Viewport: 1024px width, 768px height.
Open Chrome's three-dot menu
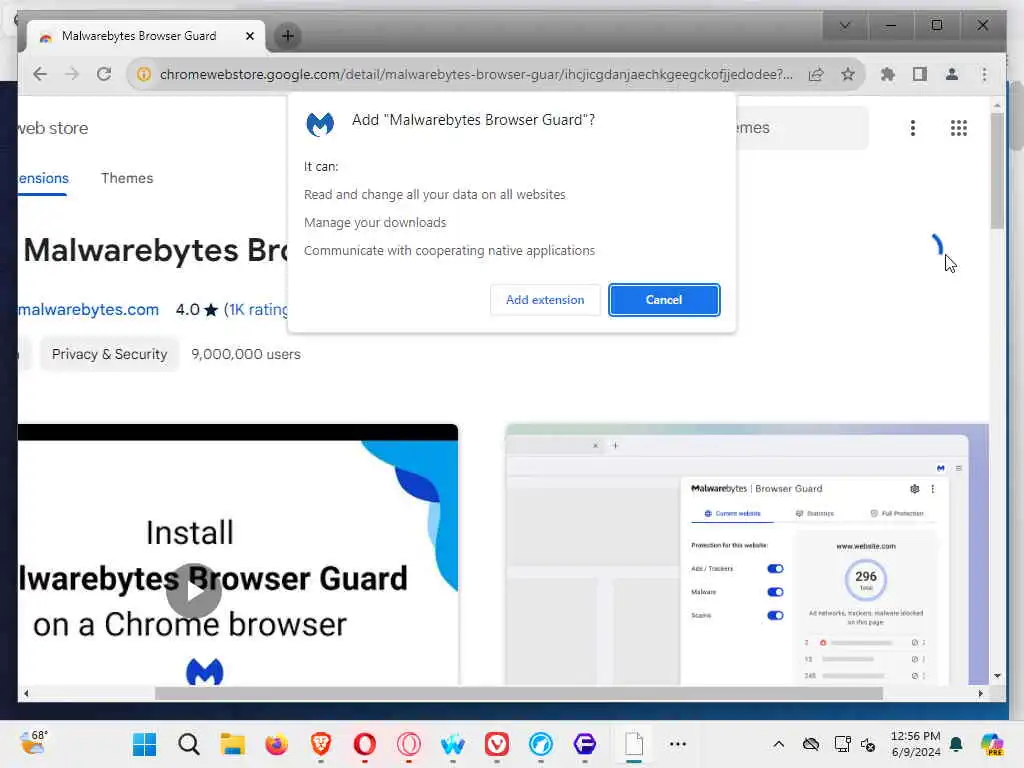pos(984,74)
